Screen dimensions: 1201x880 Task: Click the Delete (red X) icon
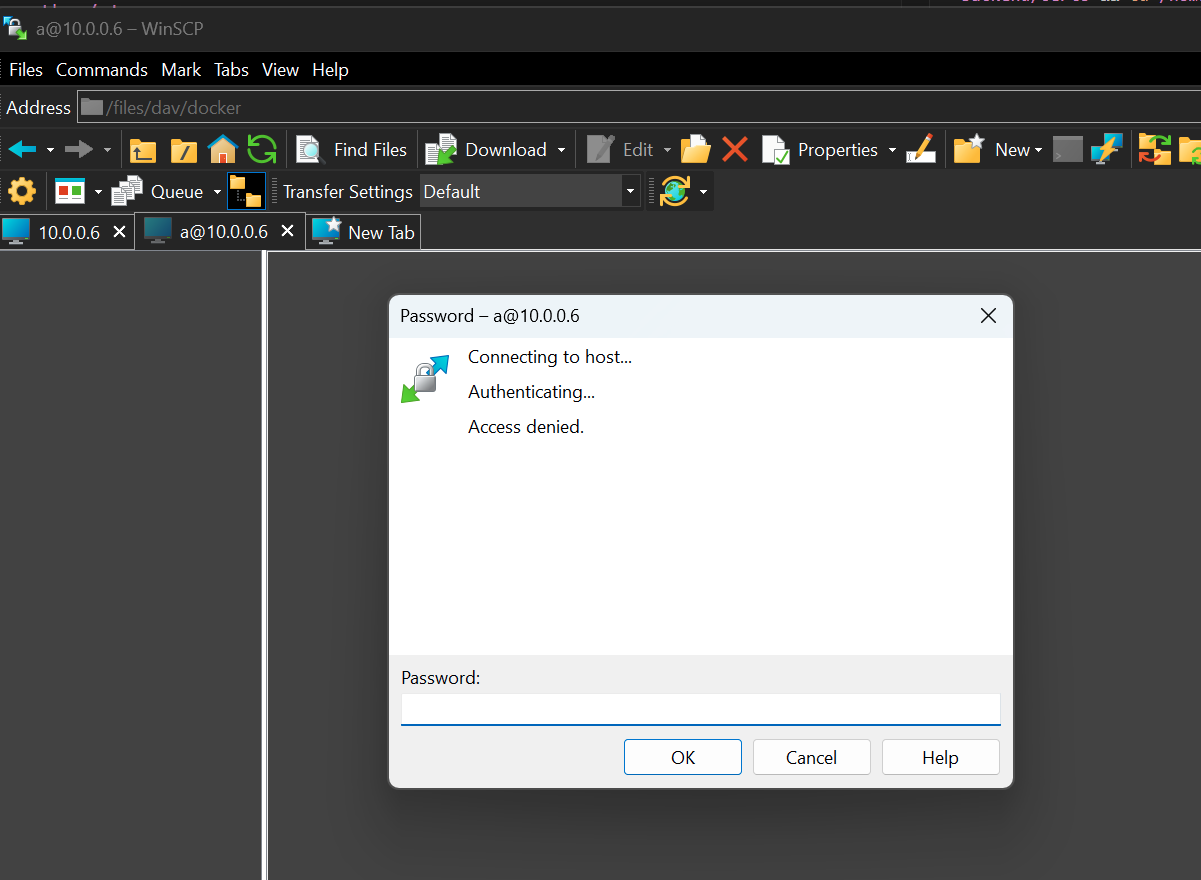click(734, 149)
